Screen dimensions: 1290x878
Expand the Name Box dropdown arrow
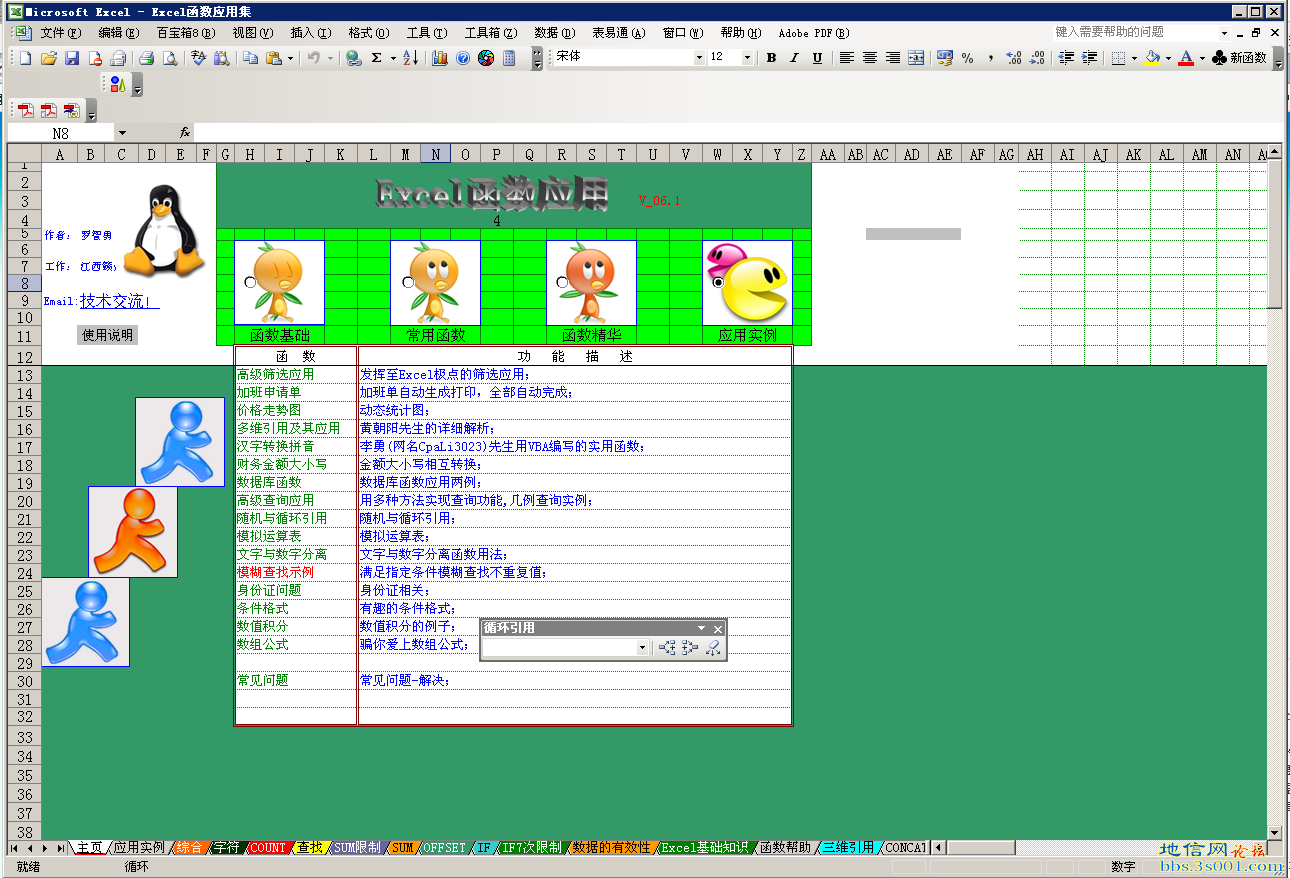[x=122, y=133]
